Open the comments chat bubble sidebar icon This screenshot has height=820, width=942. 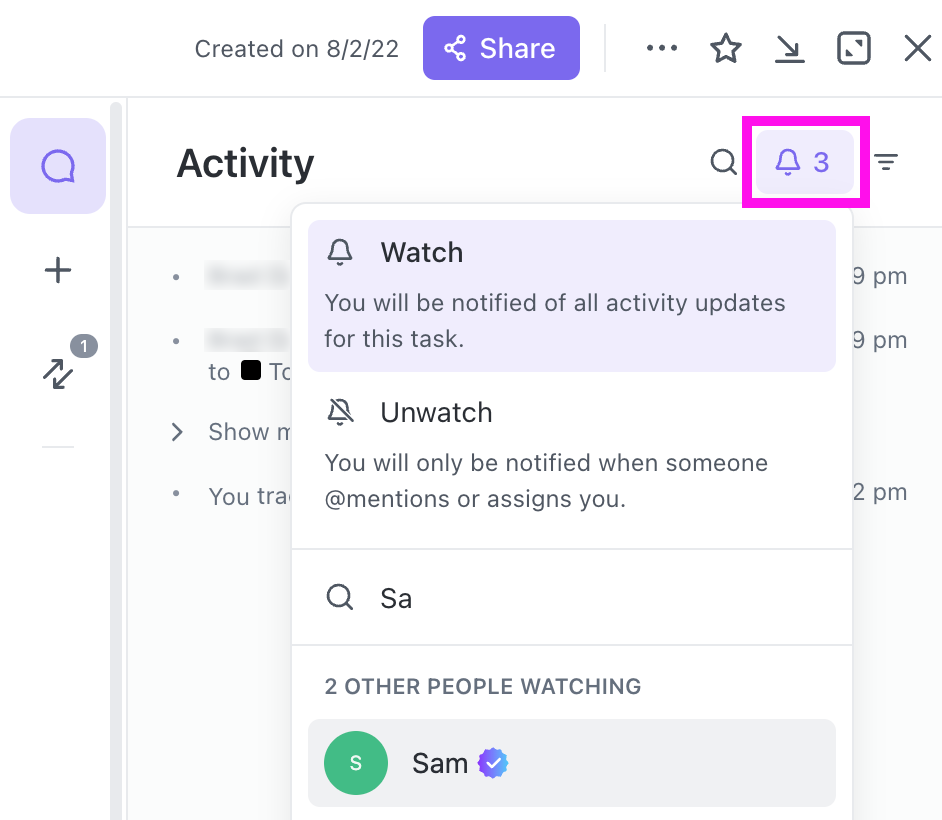[58, 166]
